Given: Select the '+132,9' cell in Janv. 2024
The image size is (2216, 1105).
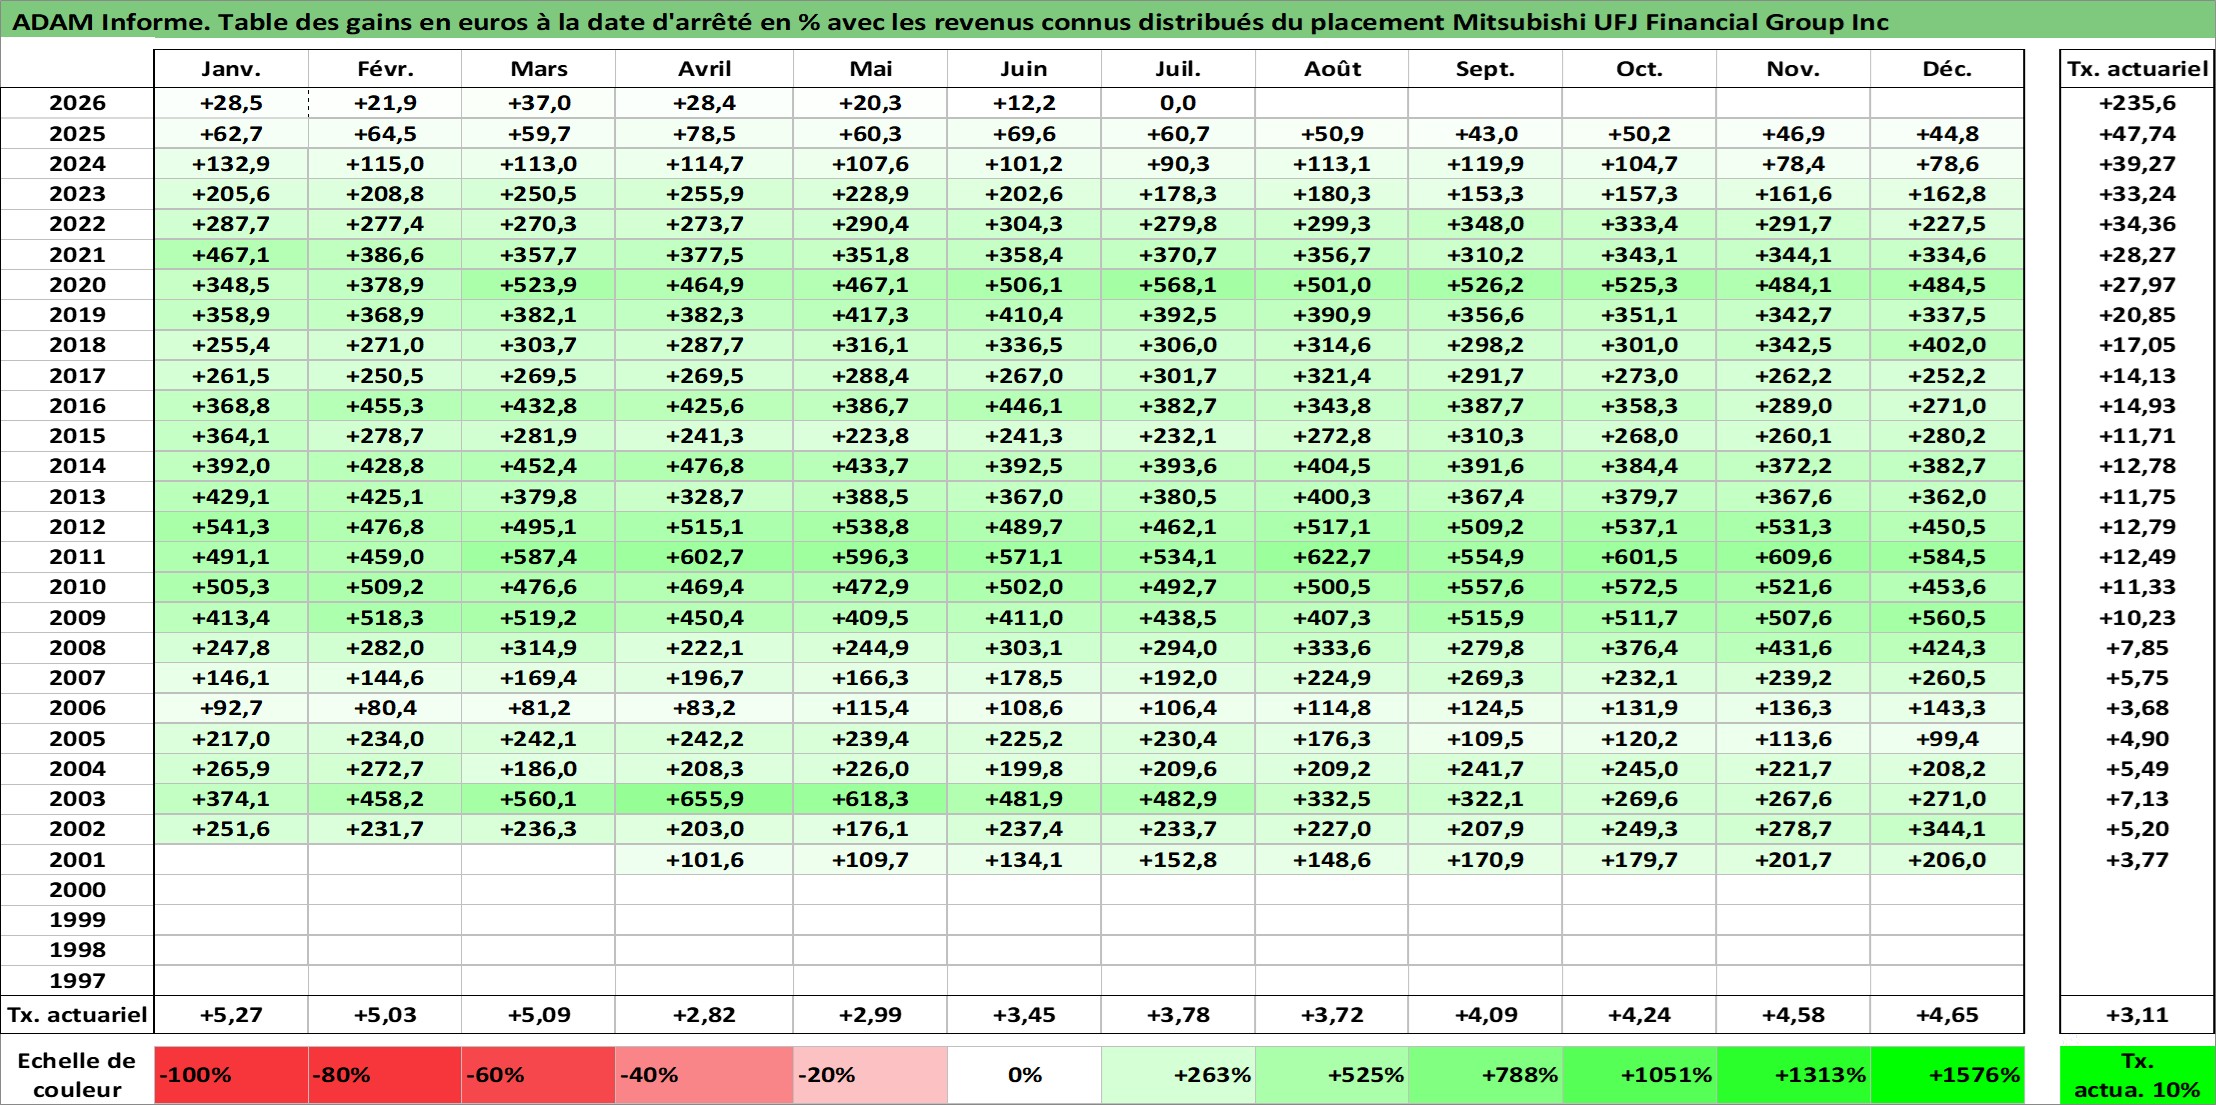Looking at the screenshot, I should click(x=231, y=164).
